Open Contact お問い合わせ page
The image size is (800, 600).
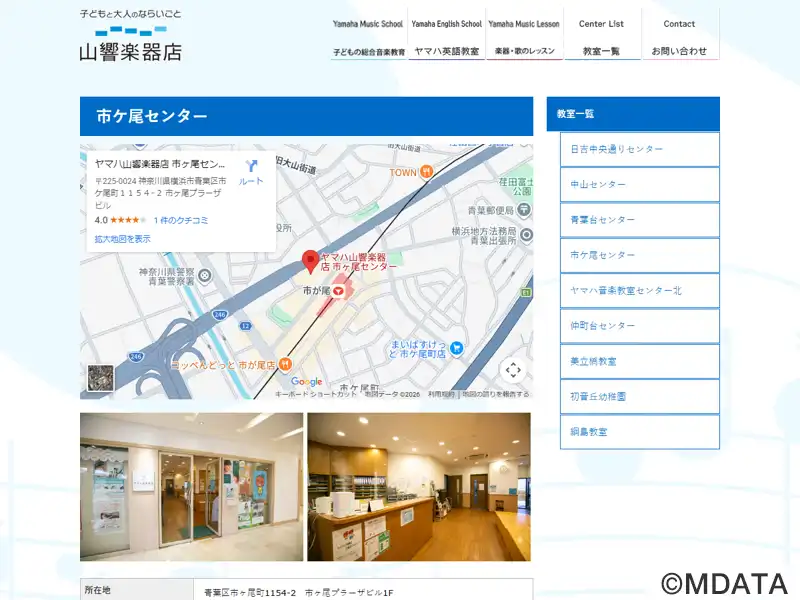679,37
